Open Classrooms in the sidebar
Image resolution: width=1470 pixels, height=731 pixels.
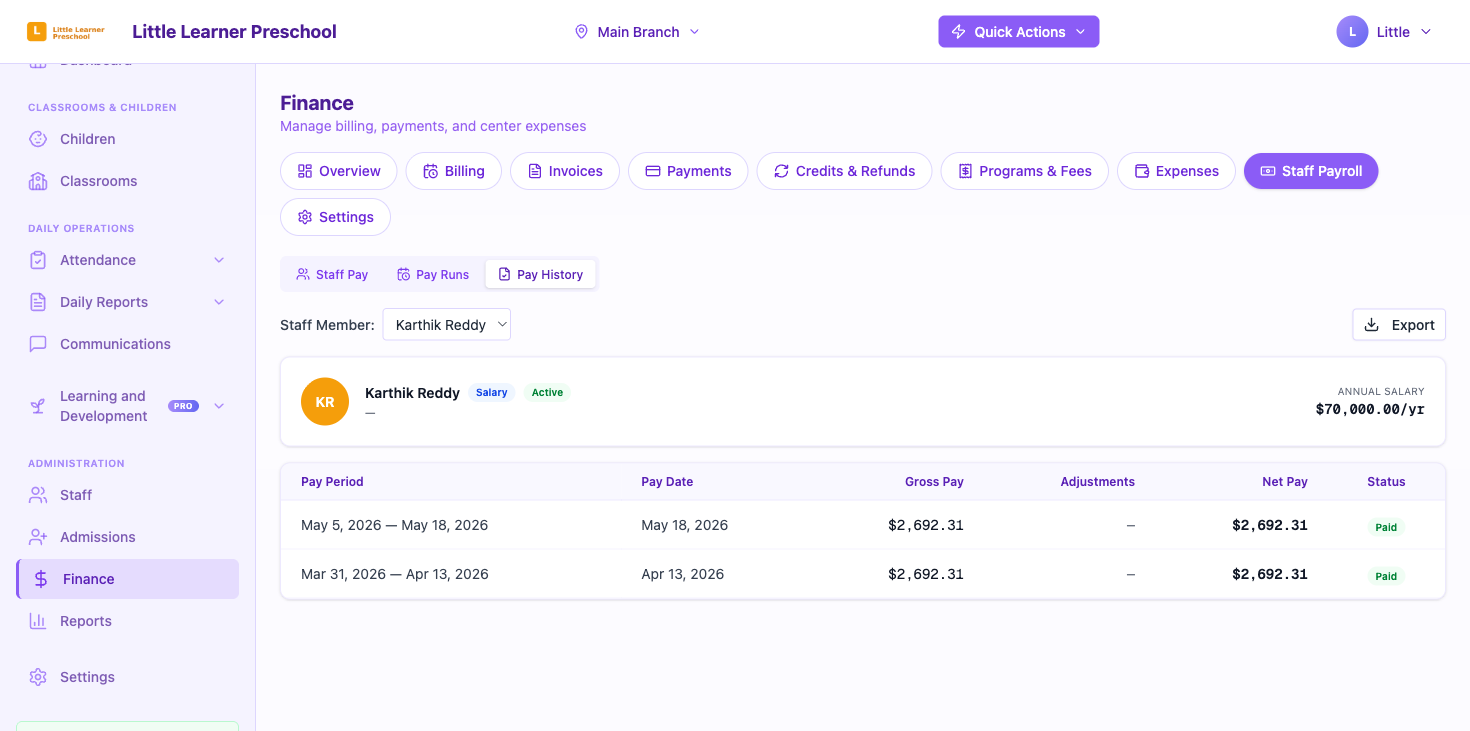tap(128, 181)
